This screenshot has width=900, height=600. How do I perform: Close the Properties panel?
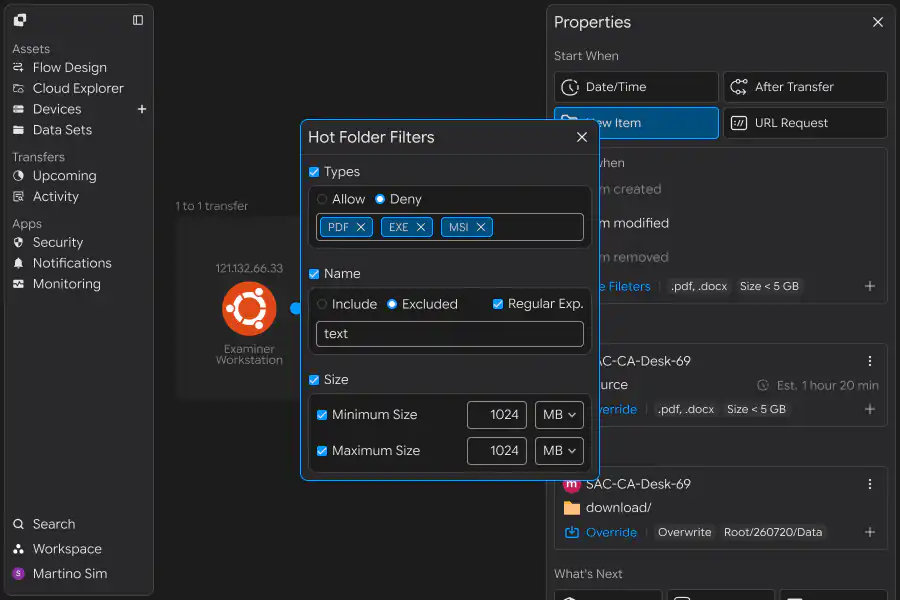pyautogui.click(x=878, y=22)
